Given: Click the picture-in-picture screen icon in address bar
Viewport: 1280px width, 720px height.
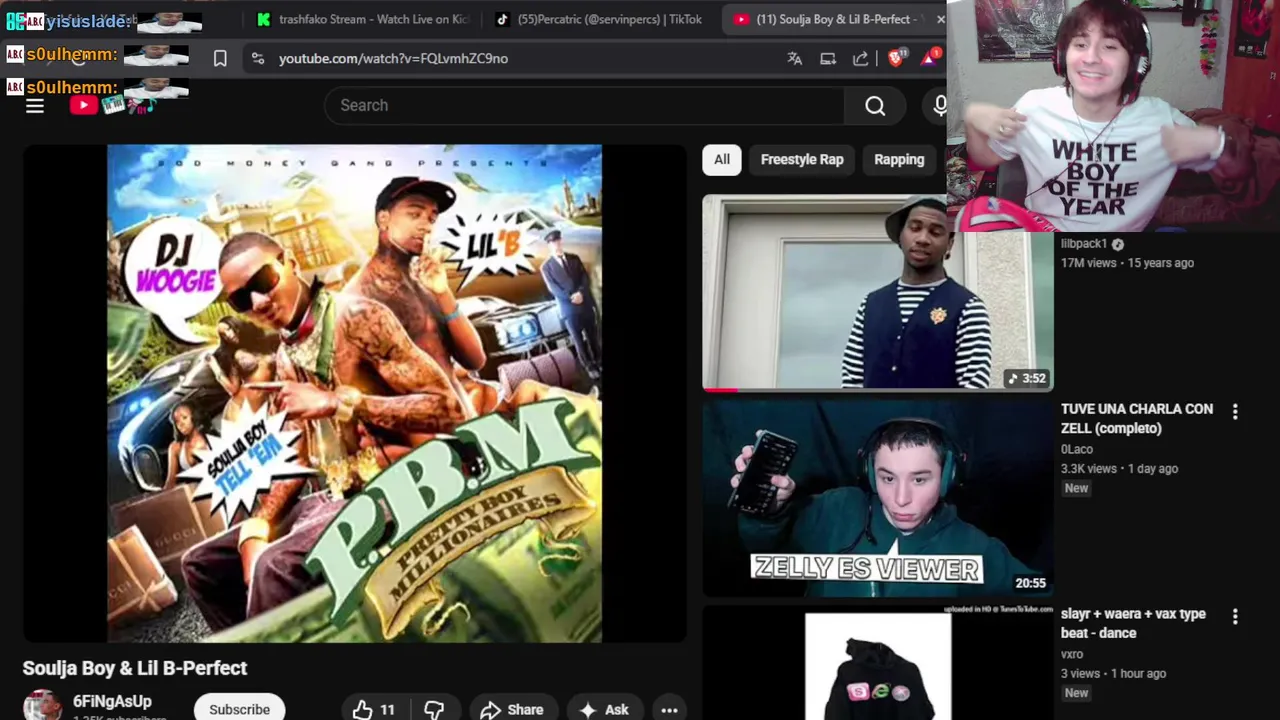Looking at the screenshot, I should point(828,59).
